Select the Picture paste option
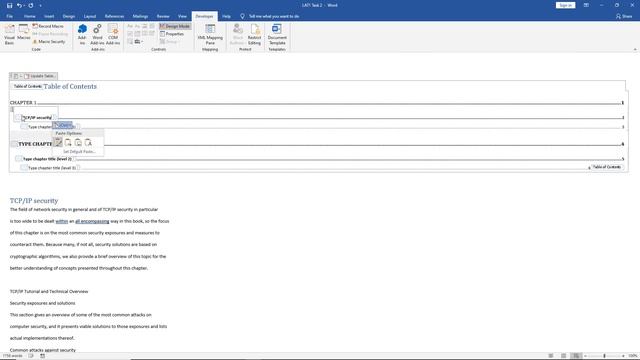Screen dimensions: 640x360 coord(78,142)
